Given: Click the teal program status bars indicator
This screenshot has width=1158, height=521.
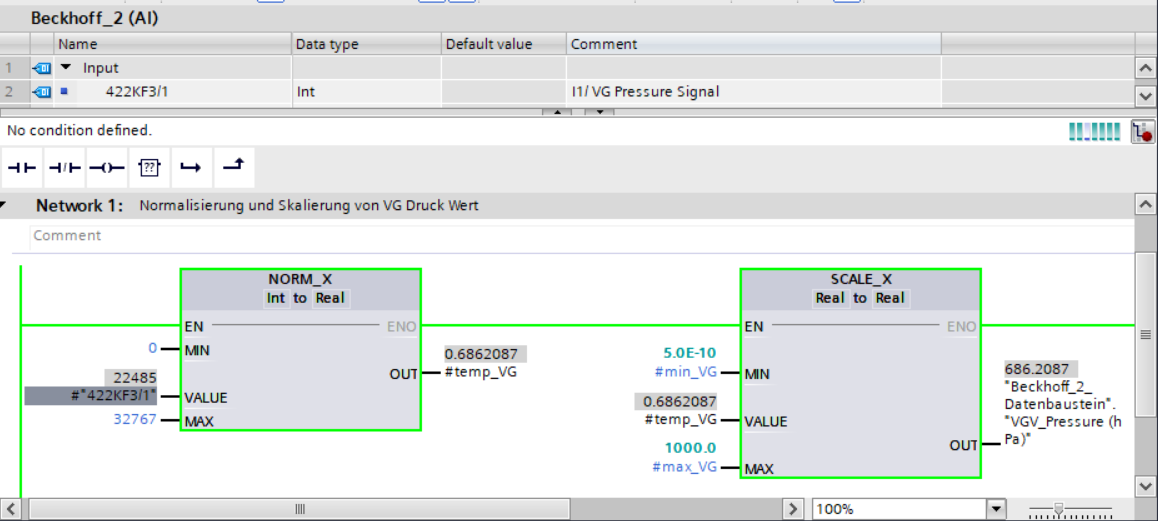Looking at the screenshot, I should pos(1094,132).
